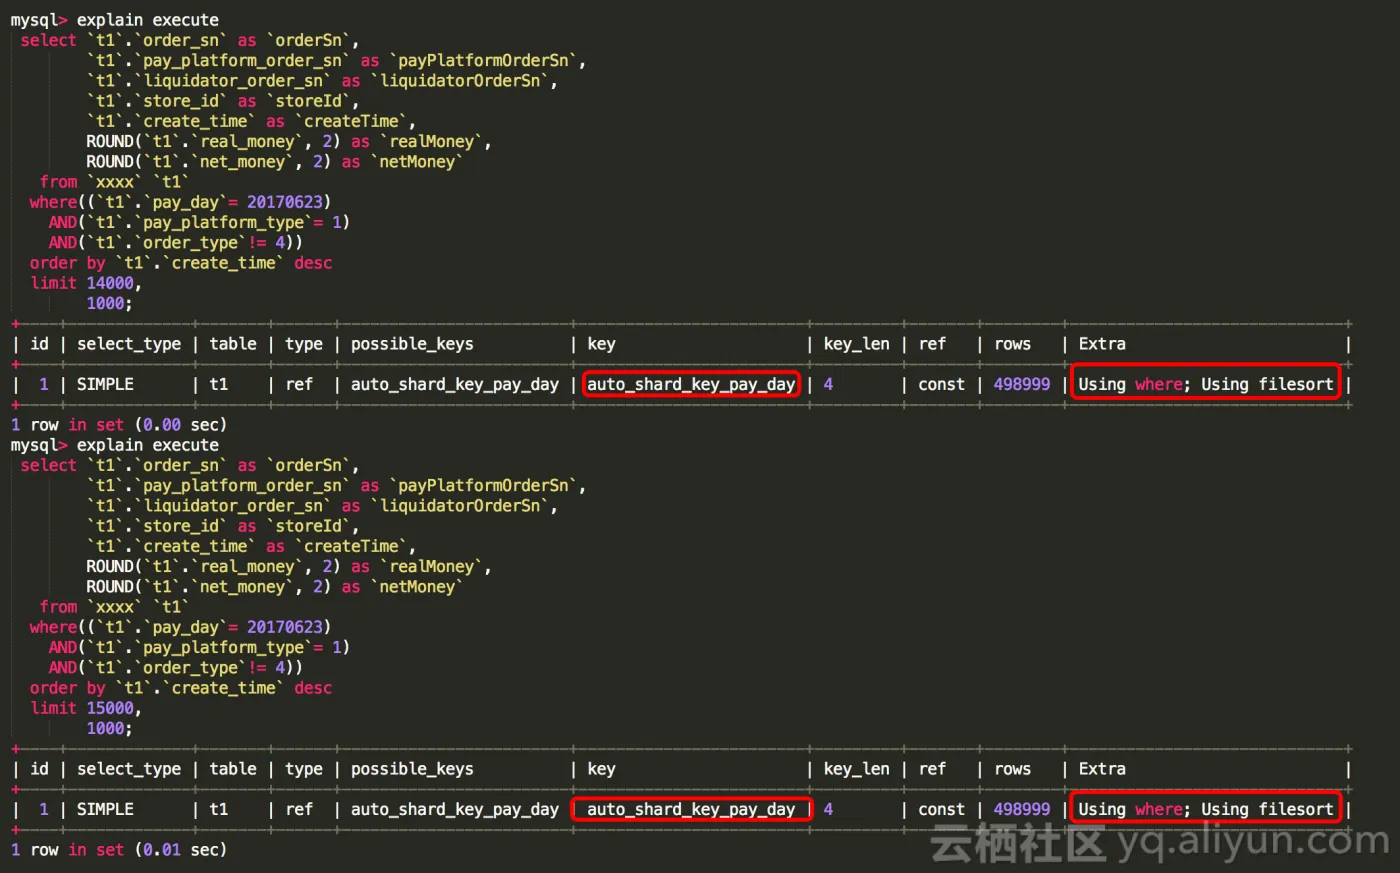
Task: Click 'explain execute' in the second mysql prompt
Action: [148, 445]
